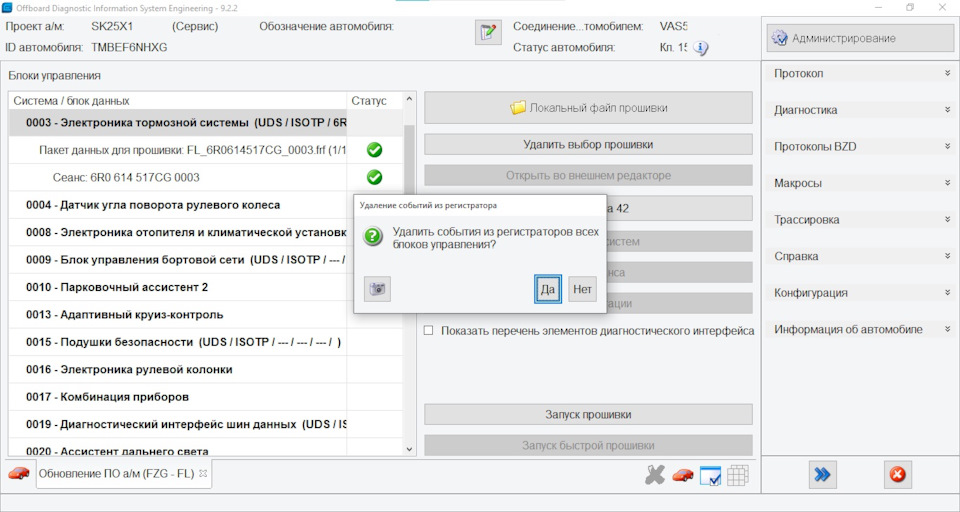This screenshot has height=512, width=960.
Task: Expand the Макросы section
Action: pyautogui.click(x=859, y=183)
